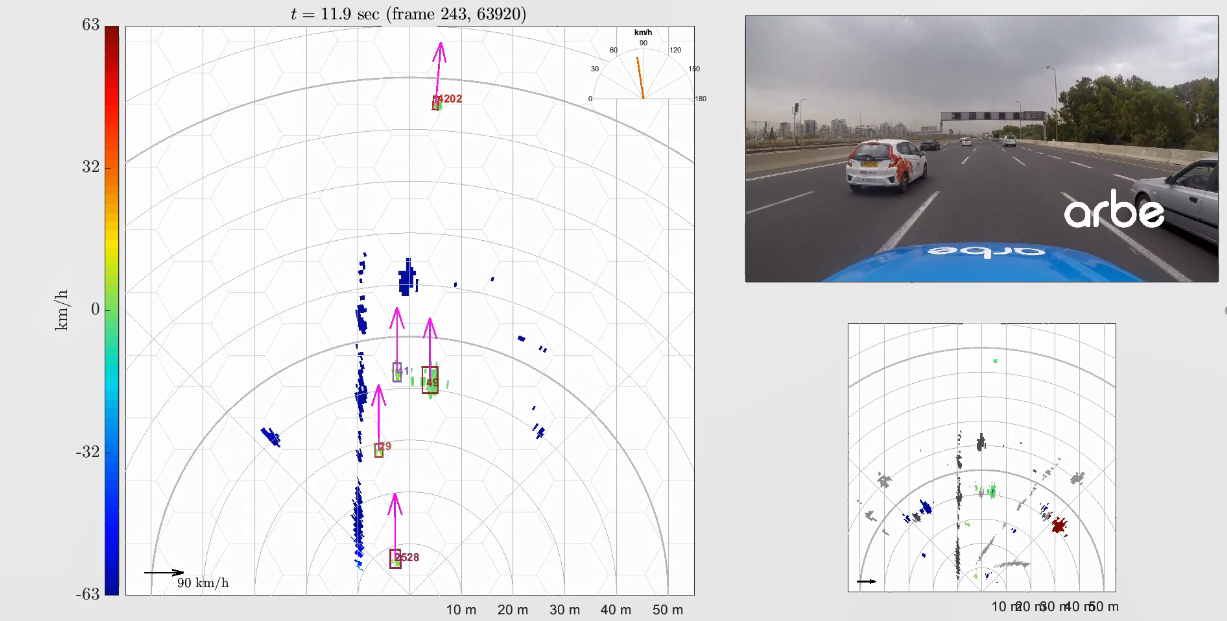Click the arbe logo on the camera view
Viewport: 1227px width, 621px height.
[1114, 211]
